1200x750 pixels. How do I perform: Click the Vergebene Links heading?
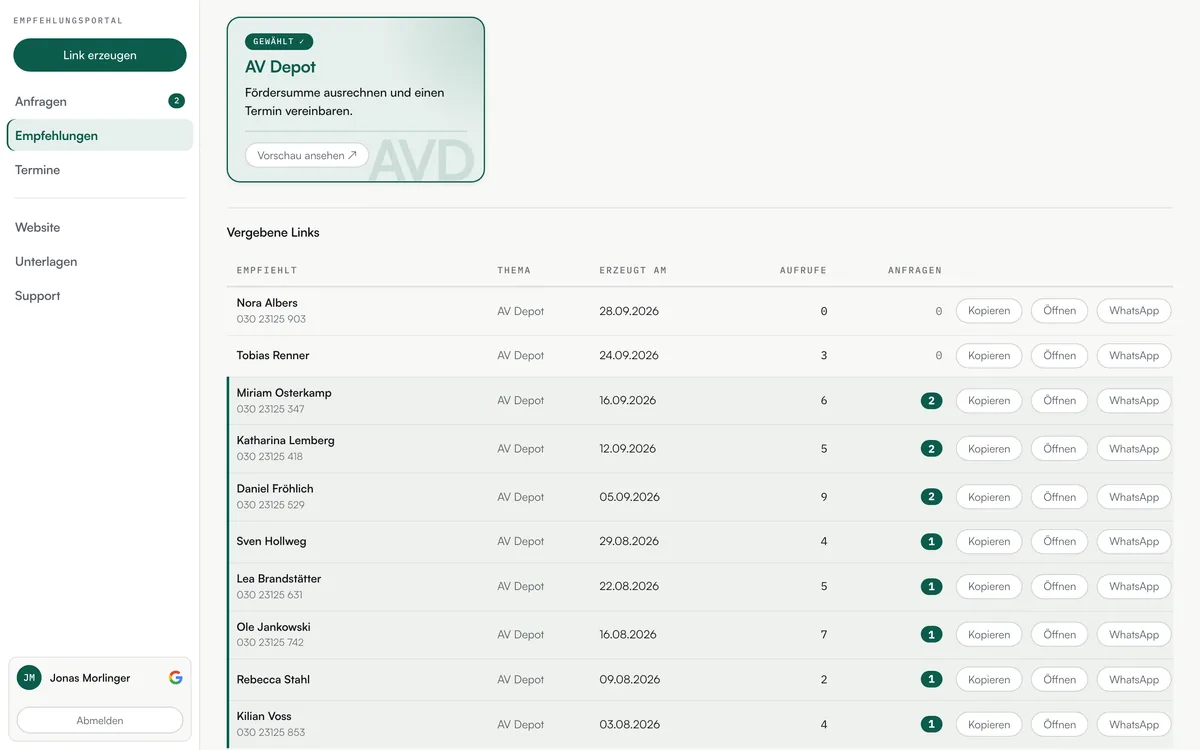[x=273, y=233]
